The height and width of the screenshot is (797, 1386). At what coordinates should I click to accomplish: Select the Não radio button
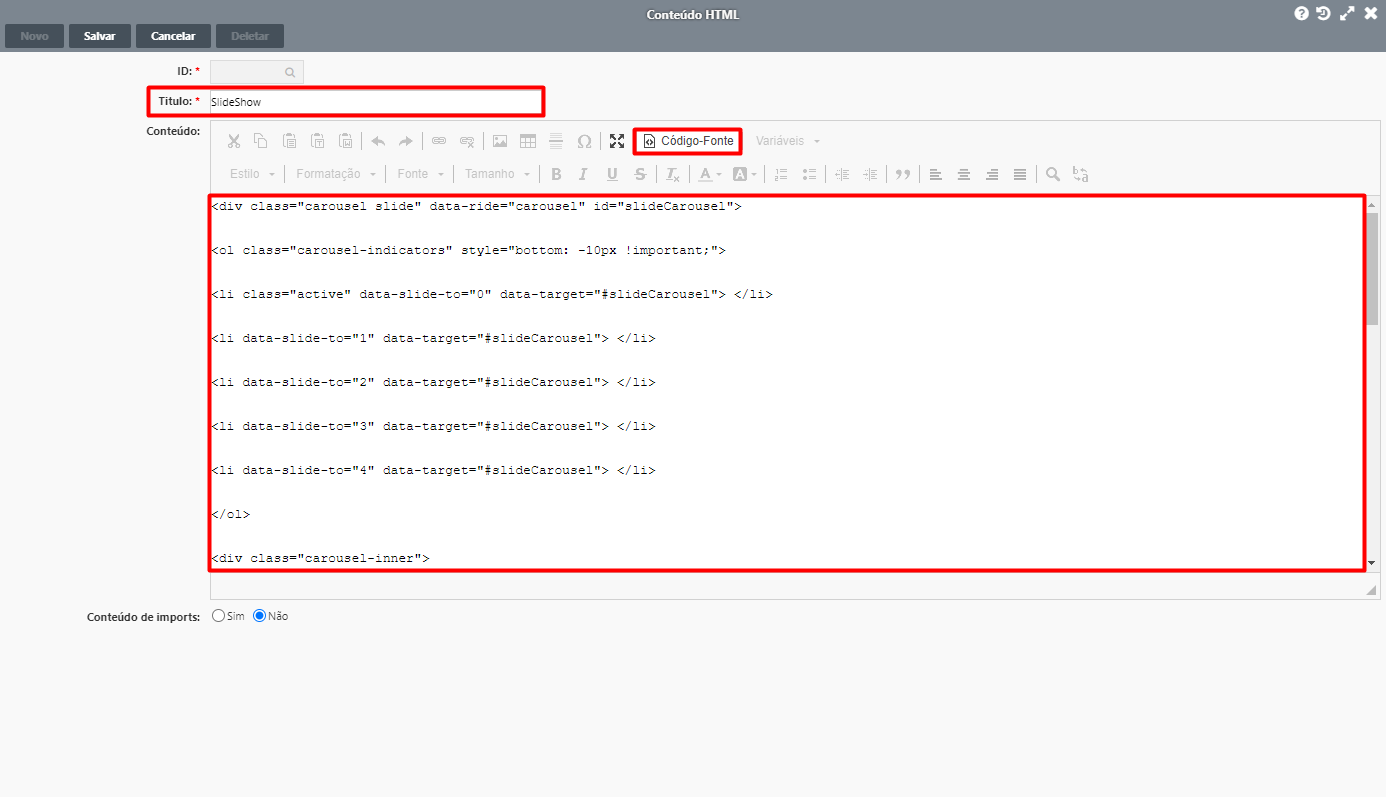click(x=259, y=616)
